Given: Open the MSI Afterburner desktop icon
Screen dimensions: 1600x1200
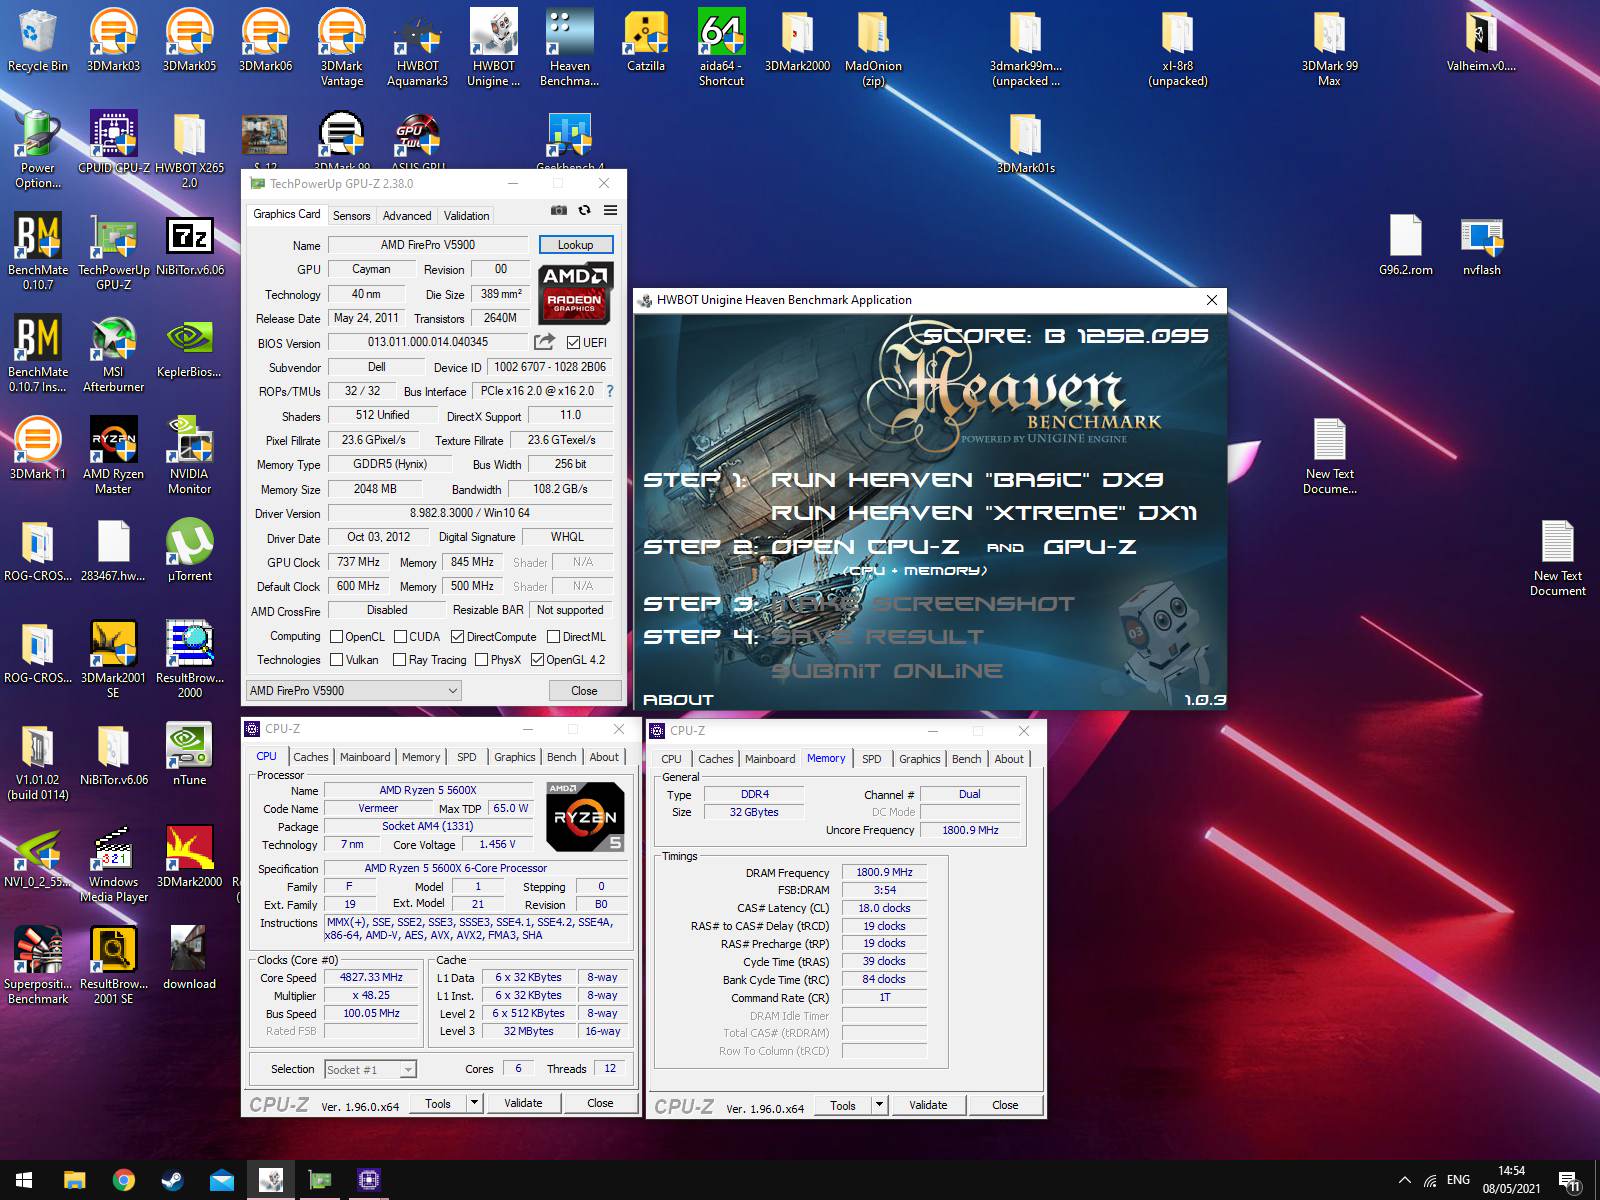Looking at the screenshot, I should click(114, 355).
